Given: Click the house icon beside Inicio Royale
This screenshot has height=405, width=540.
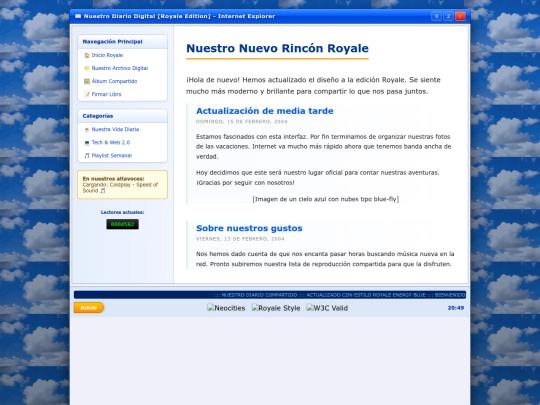Looking at the screenshot, I should [x=87, y=55].
